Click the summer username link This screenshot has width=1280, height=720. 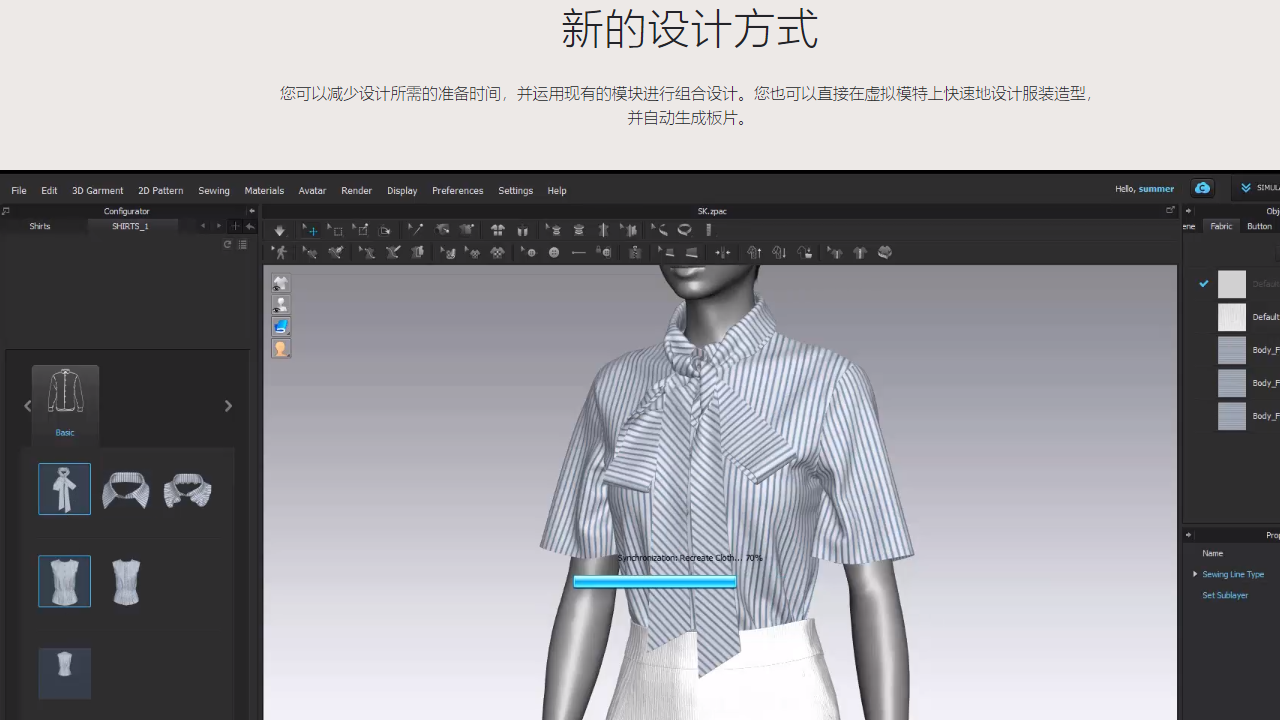(x=1156, y=189)
